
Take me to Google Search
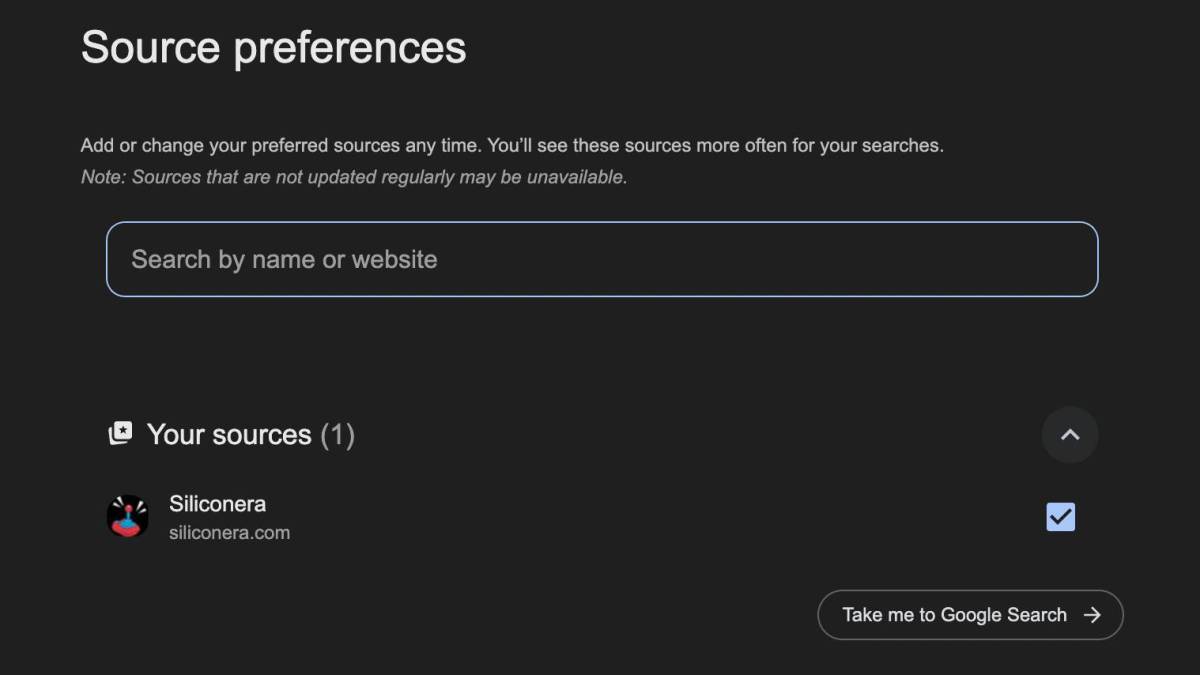pos(970,615)
